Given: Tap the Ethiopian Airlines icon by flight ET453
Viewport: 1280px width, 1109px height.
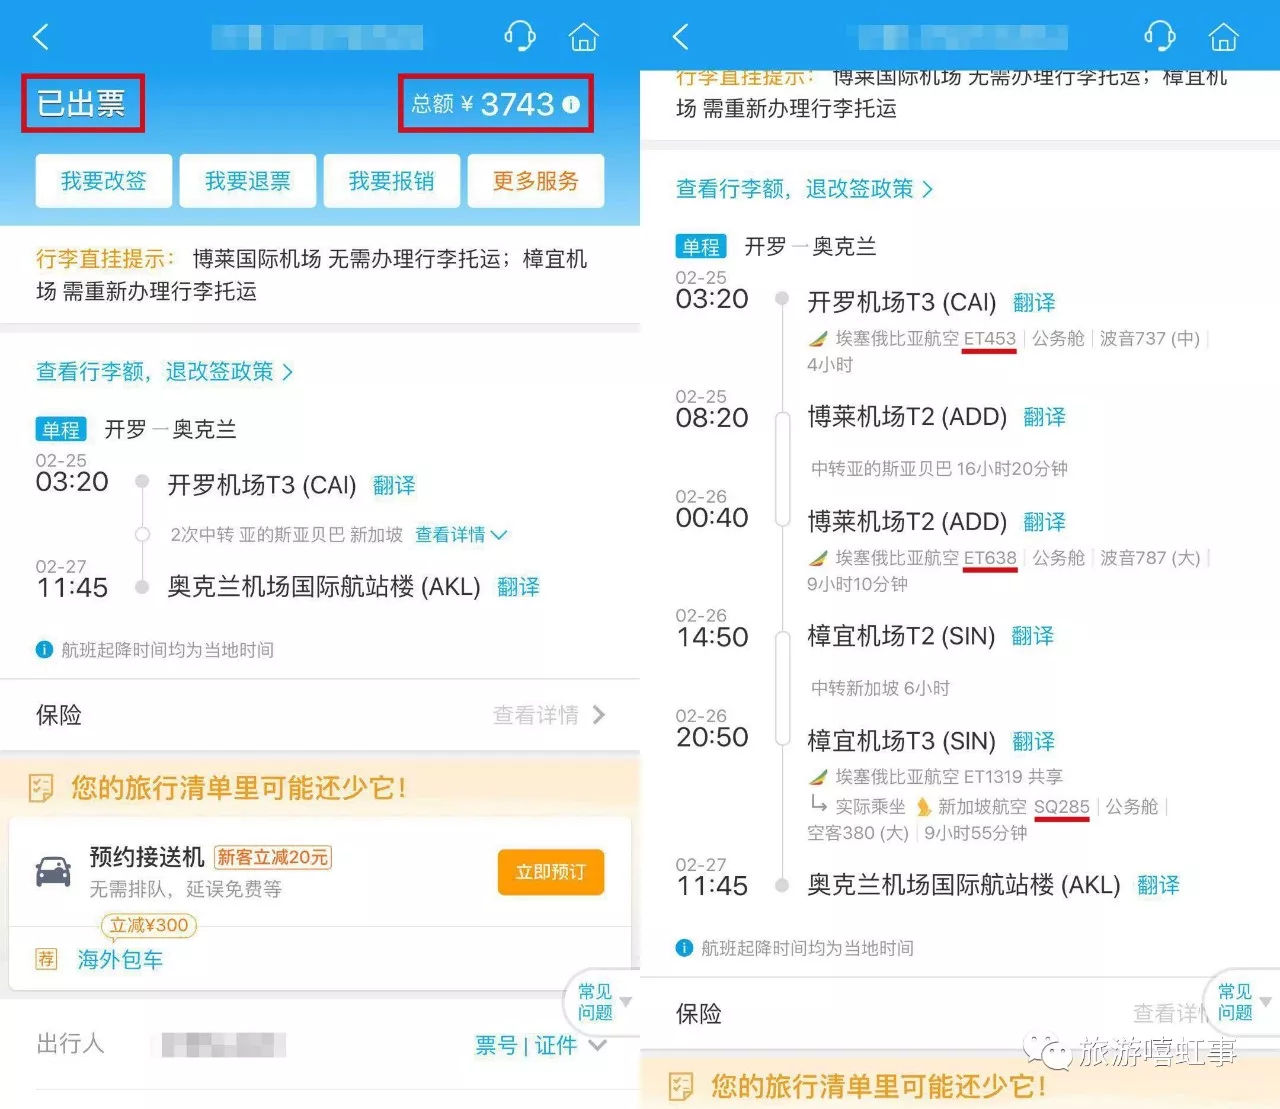Looking at the screenshot, I should 817,338.
